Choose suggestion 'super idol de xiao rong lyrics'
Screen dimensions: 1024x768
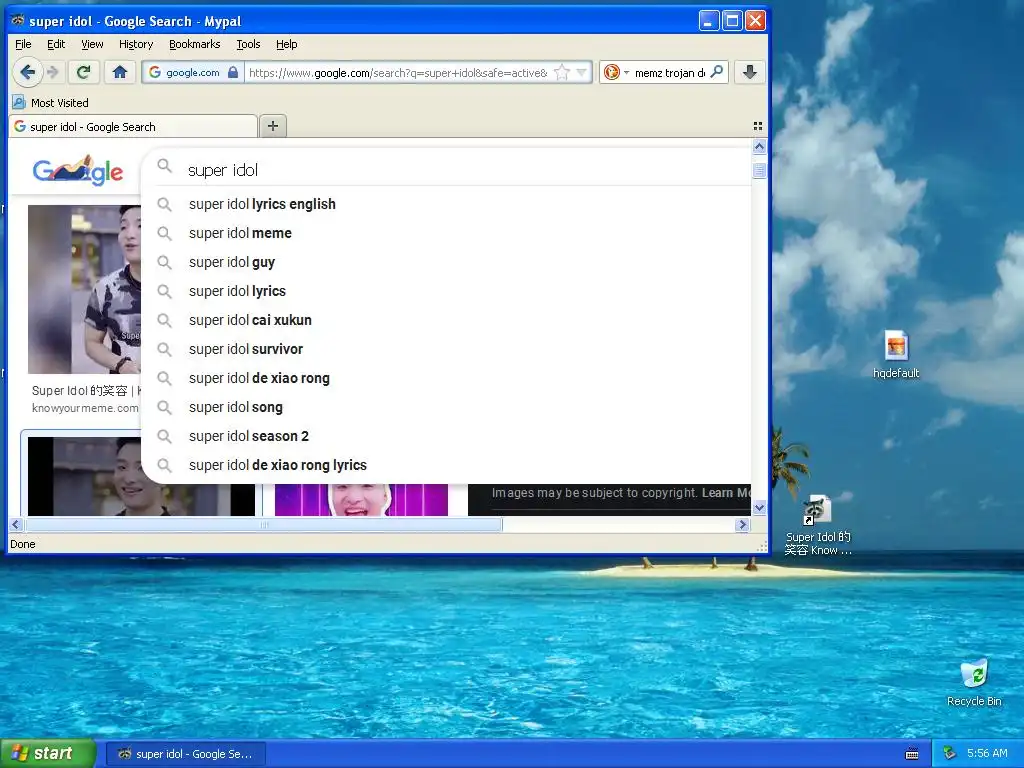click(446, 465)
